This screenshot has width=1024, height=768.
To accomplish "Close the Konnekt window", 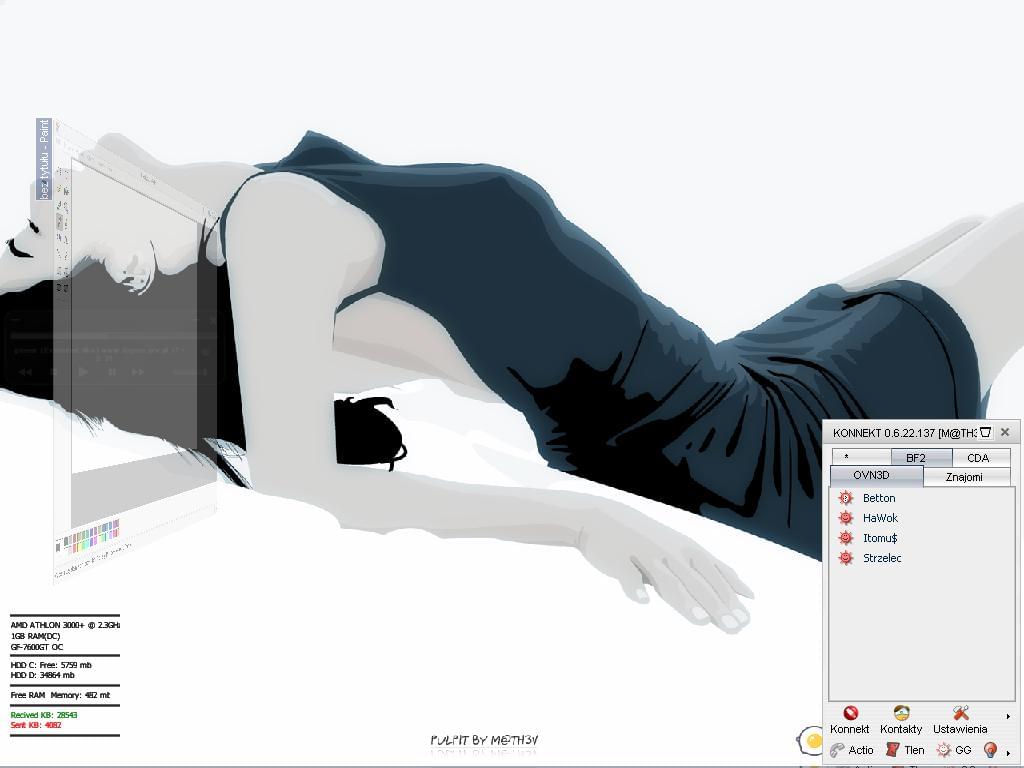I will pos(1005,432).
